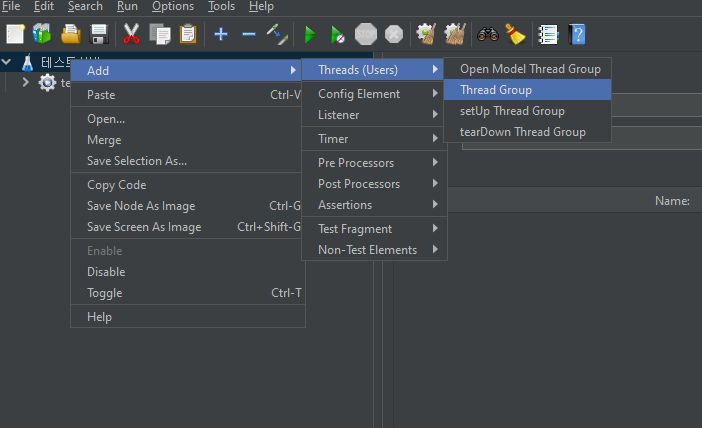Screen dimensions: 702x428
Task: Select Open... in context menu
Action: [188, 119]
